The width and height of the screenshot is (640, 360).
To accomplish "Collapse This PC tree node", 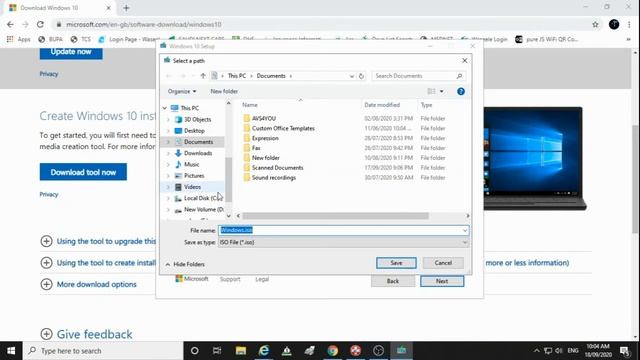I will point(165,108).
